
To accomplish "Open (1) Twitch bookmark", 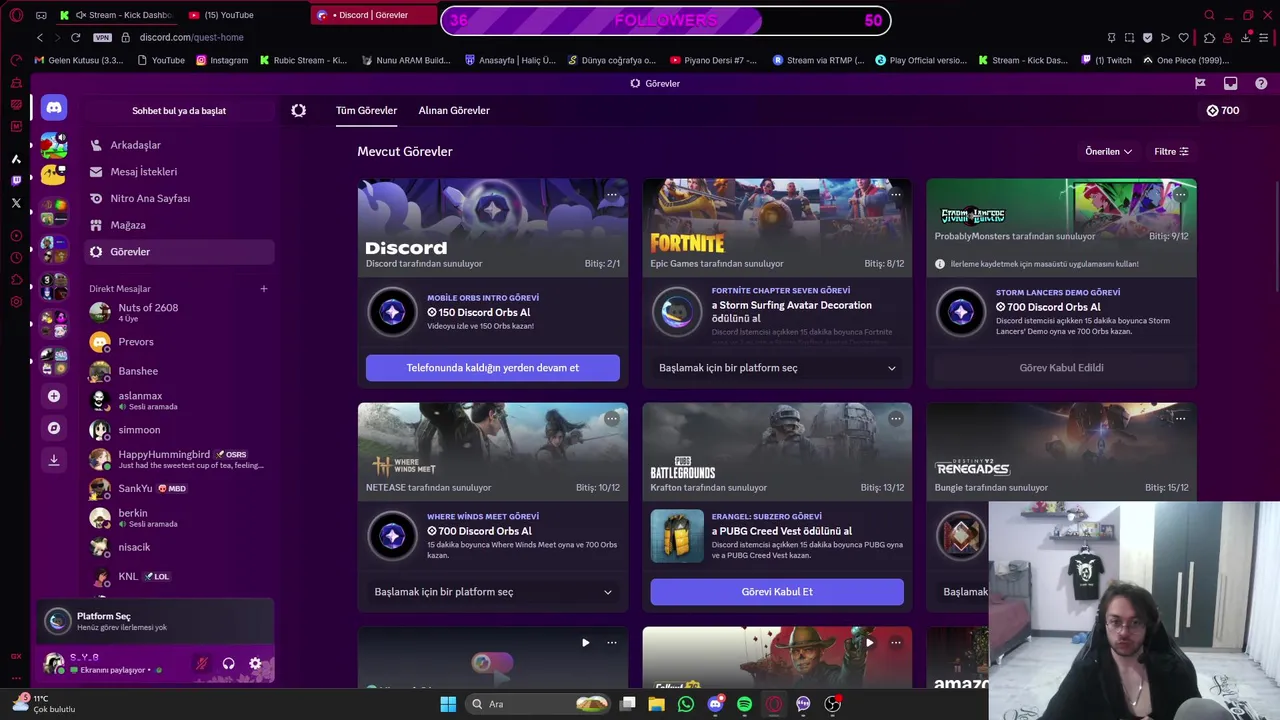I will tap(1106, 60).
